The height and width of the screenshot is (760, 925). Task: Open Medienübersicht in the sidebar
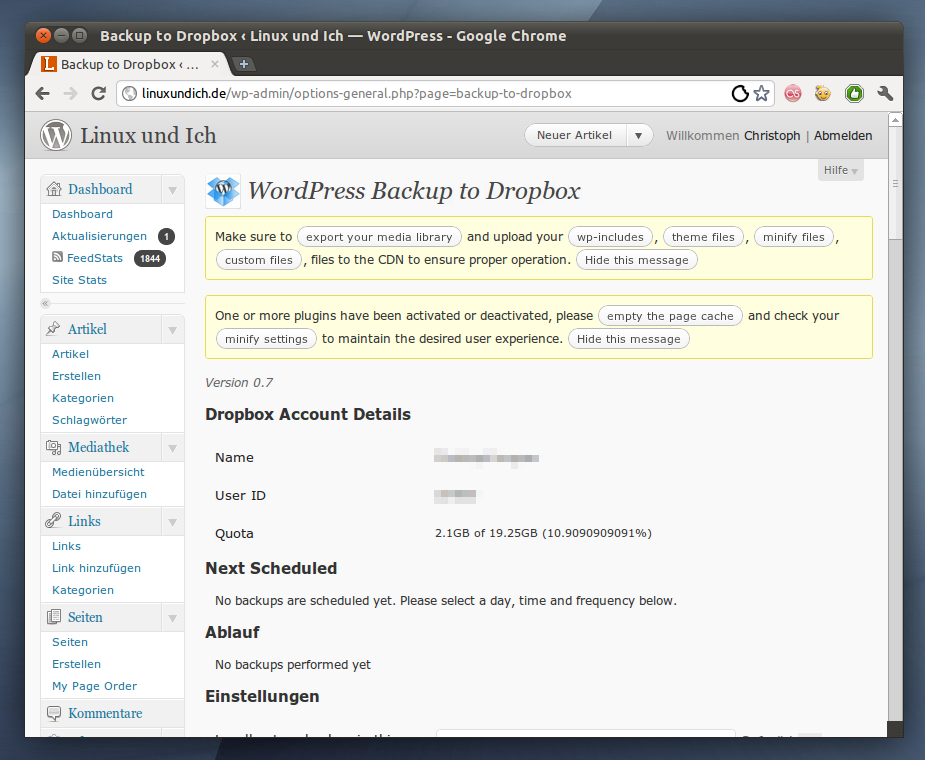(x=98, y=472)
